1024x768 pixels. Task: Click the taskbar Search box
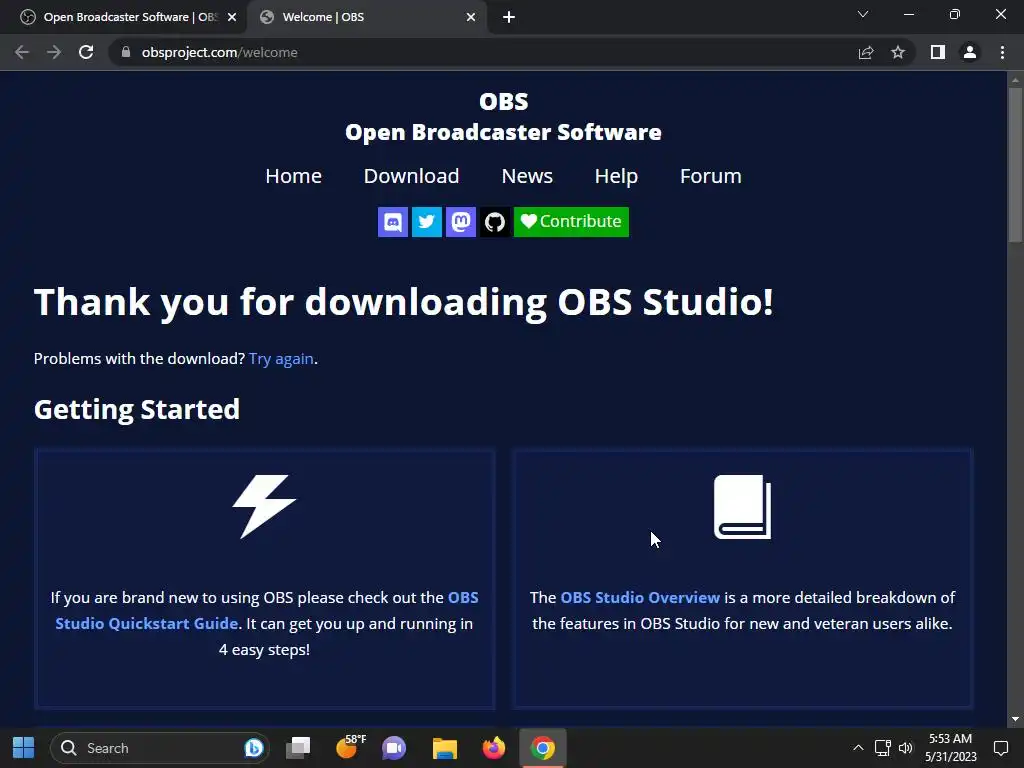point(159,748)
